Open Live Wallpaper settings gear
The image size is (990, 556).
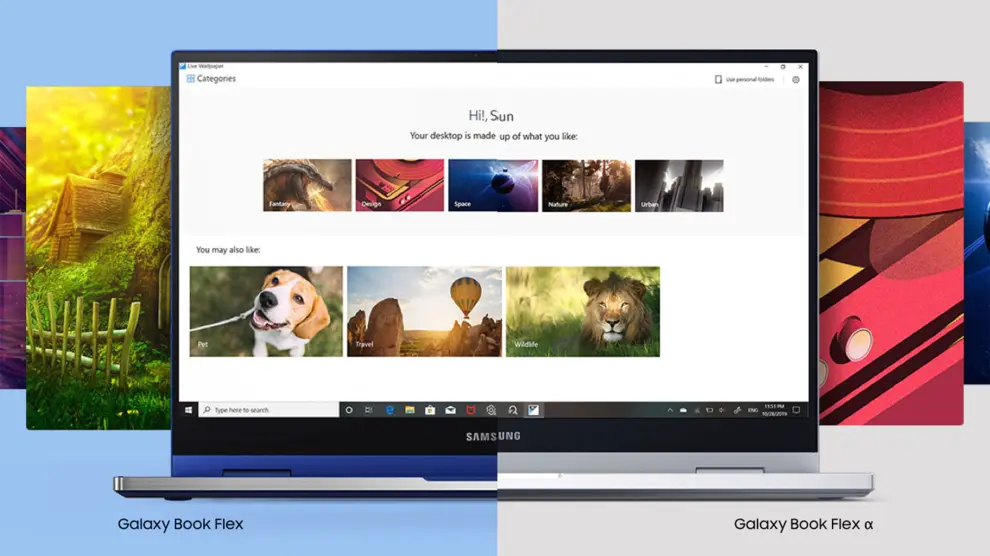(796, 80)
